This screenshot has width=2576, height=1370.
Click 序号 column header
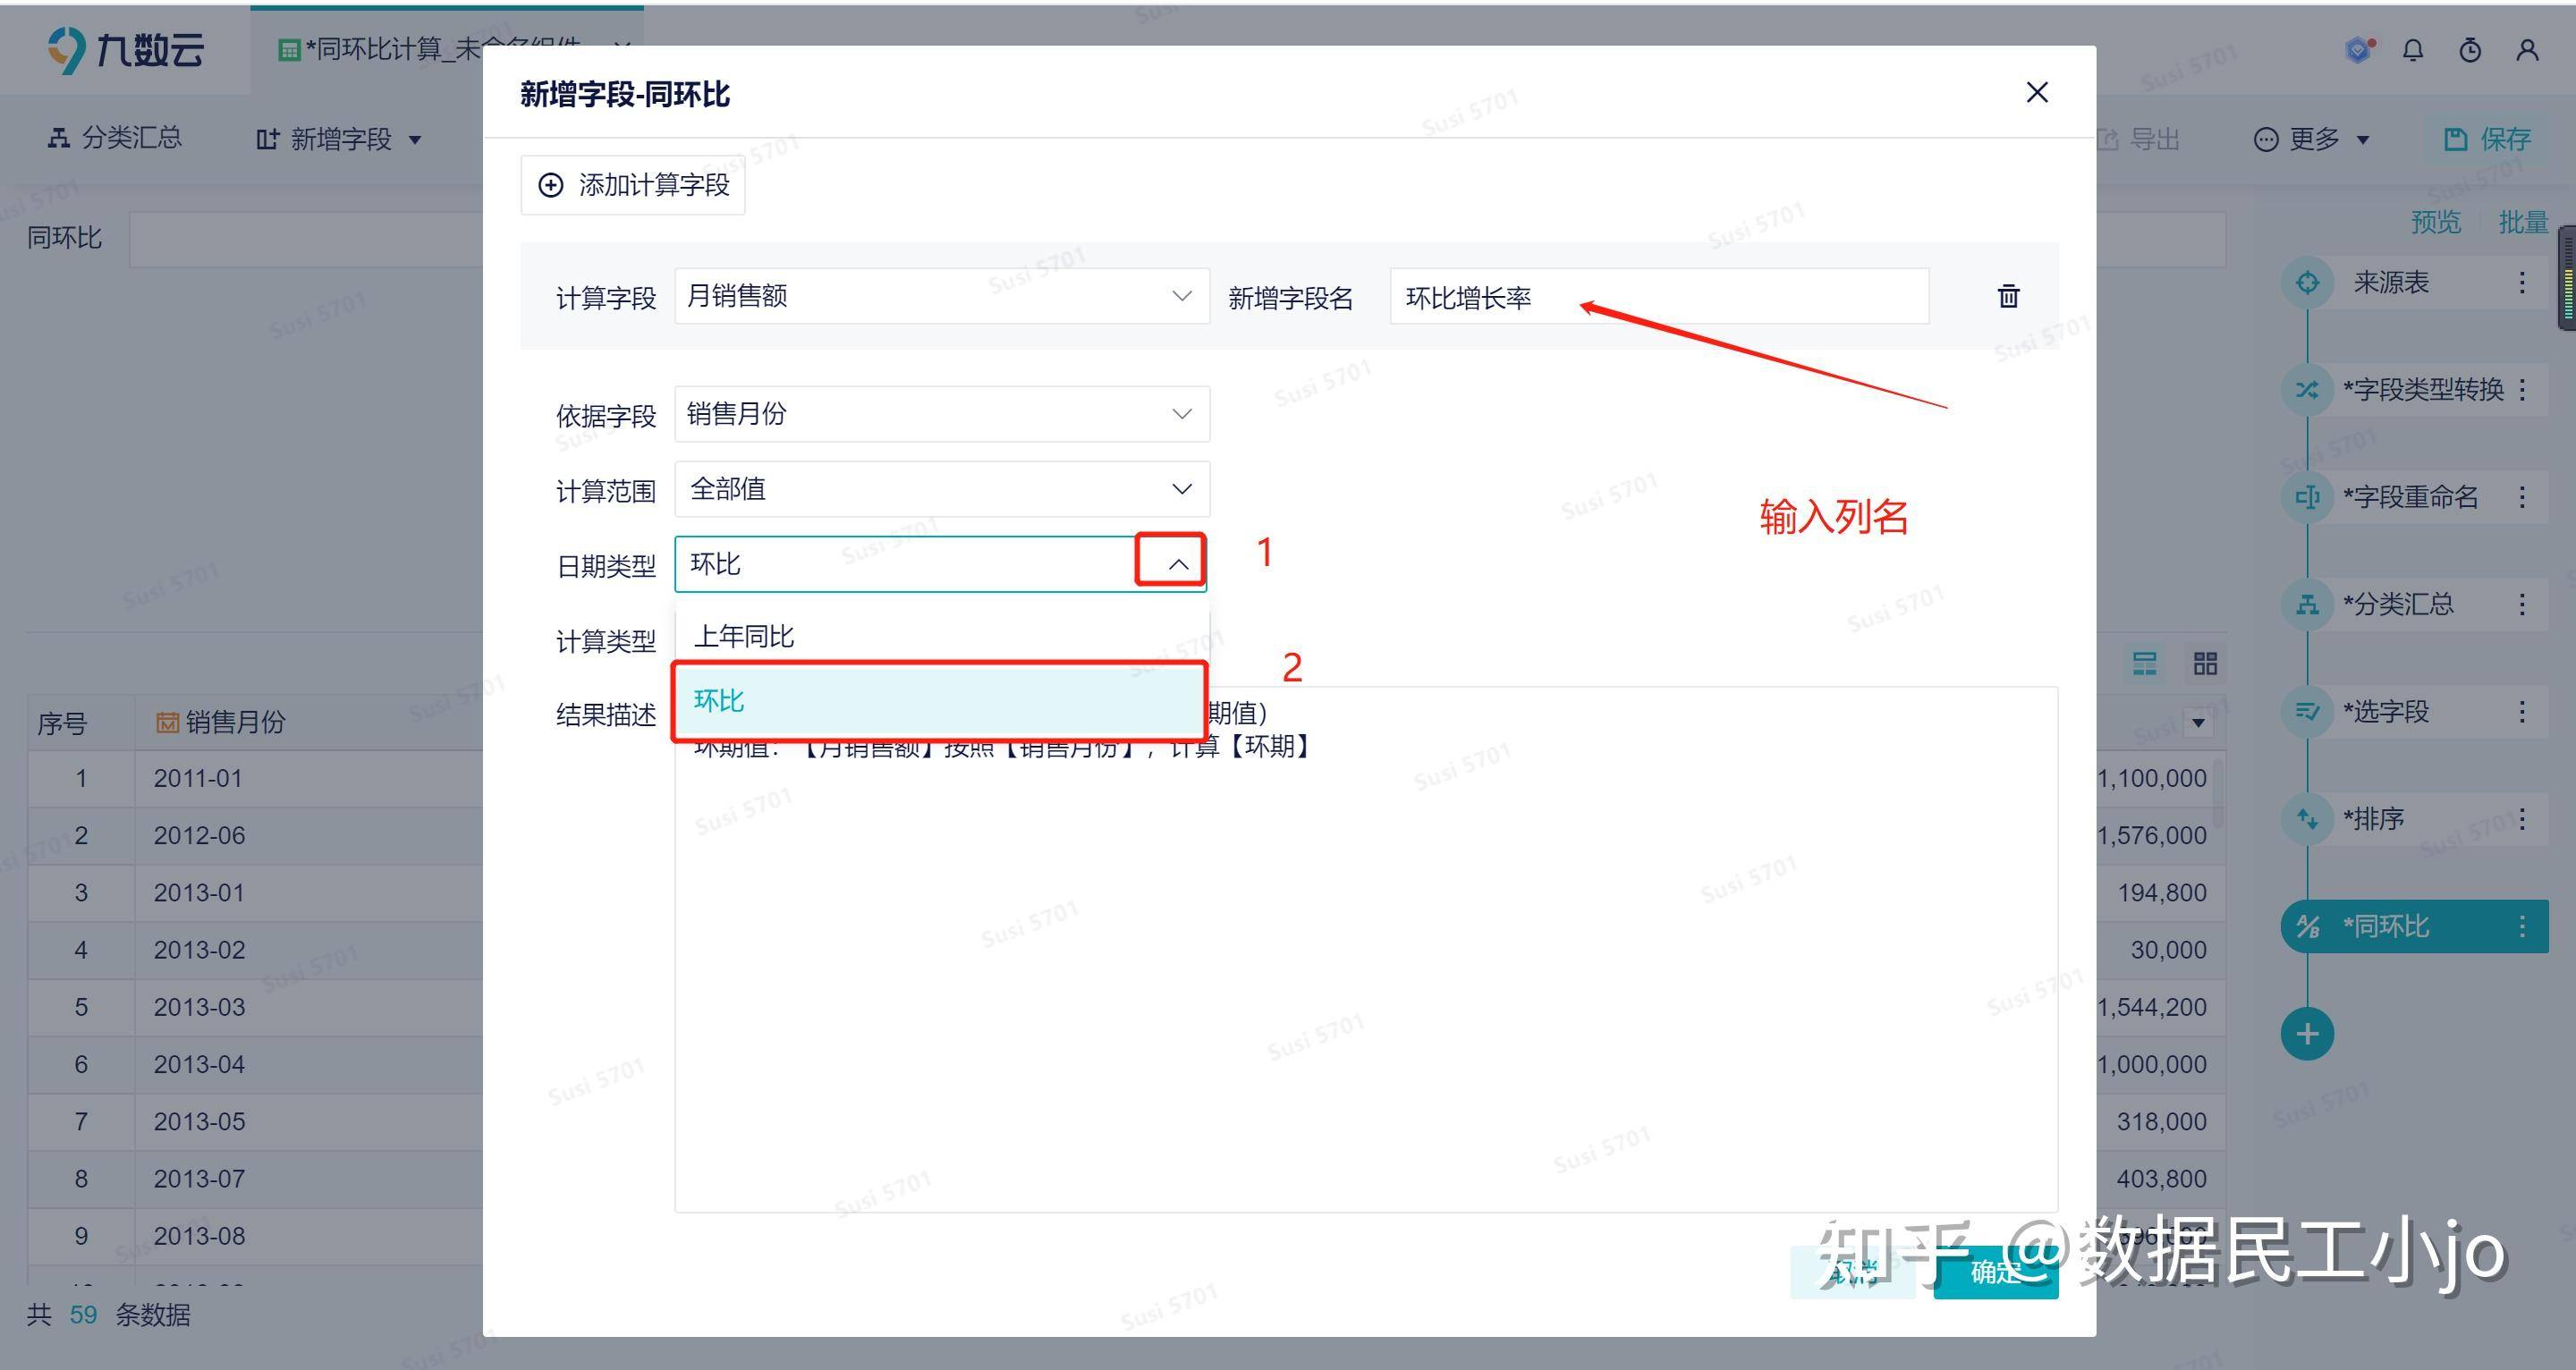(62, 723)
